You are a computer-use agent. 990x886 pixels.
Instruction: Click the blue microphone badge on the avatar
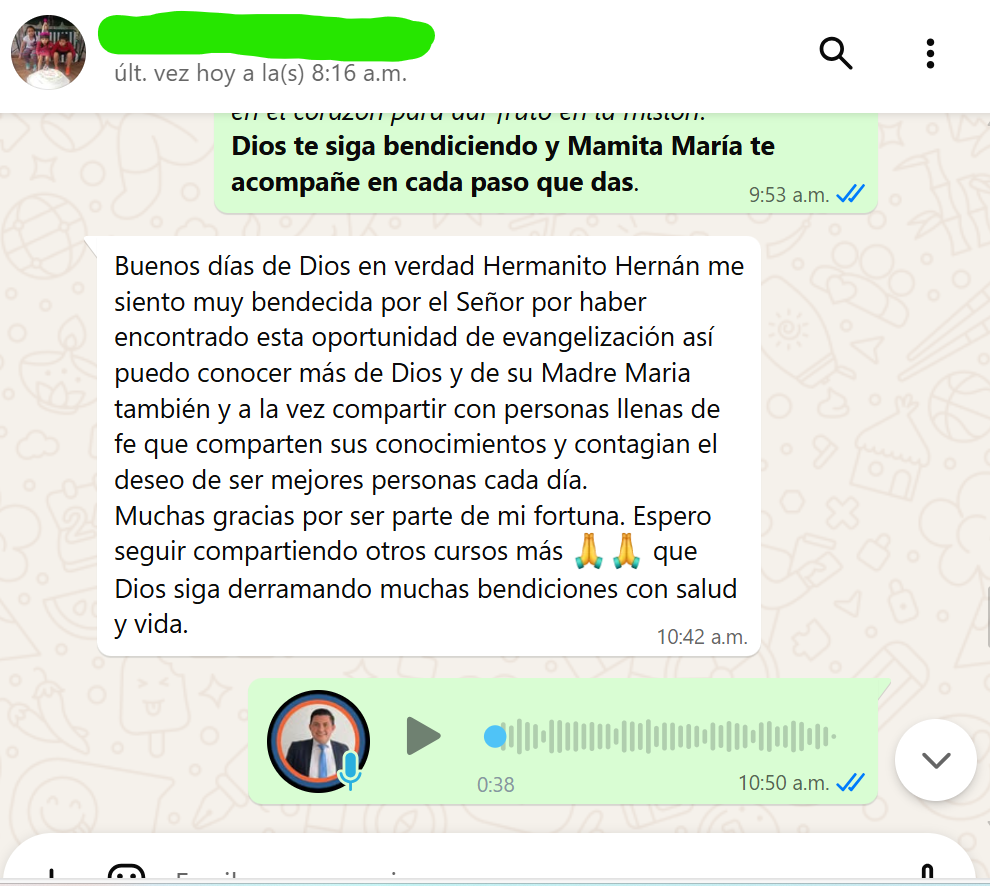[x=350, y=770]
